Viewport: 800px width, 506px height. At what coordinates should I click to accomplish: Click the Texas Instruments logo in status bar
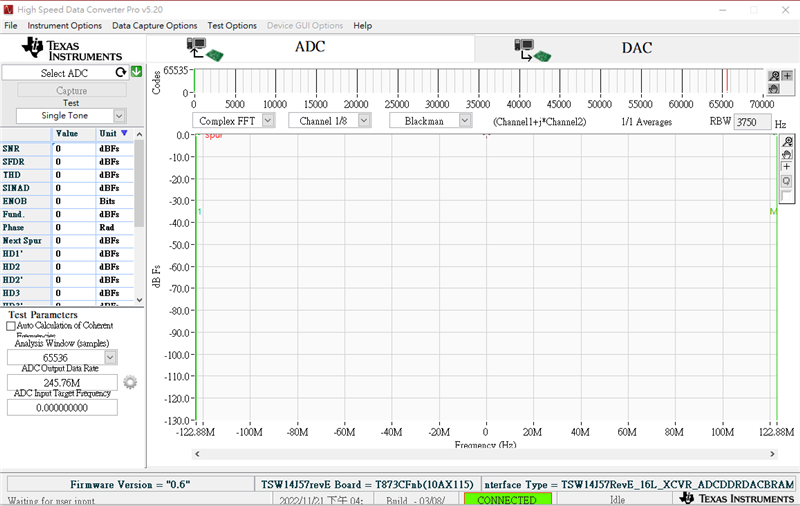pyautogui.click(x=736, y=498)
